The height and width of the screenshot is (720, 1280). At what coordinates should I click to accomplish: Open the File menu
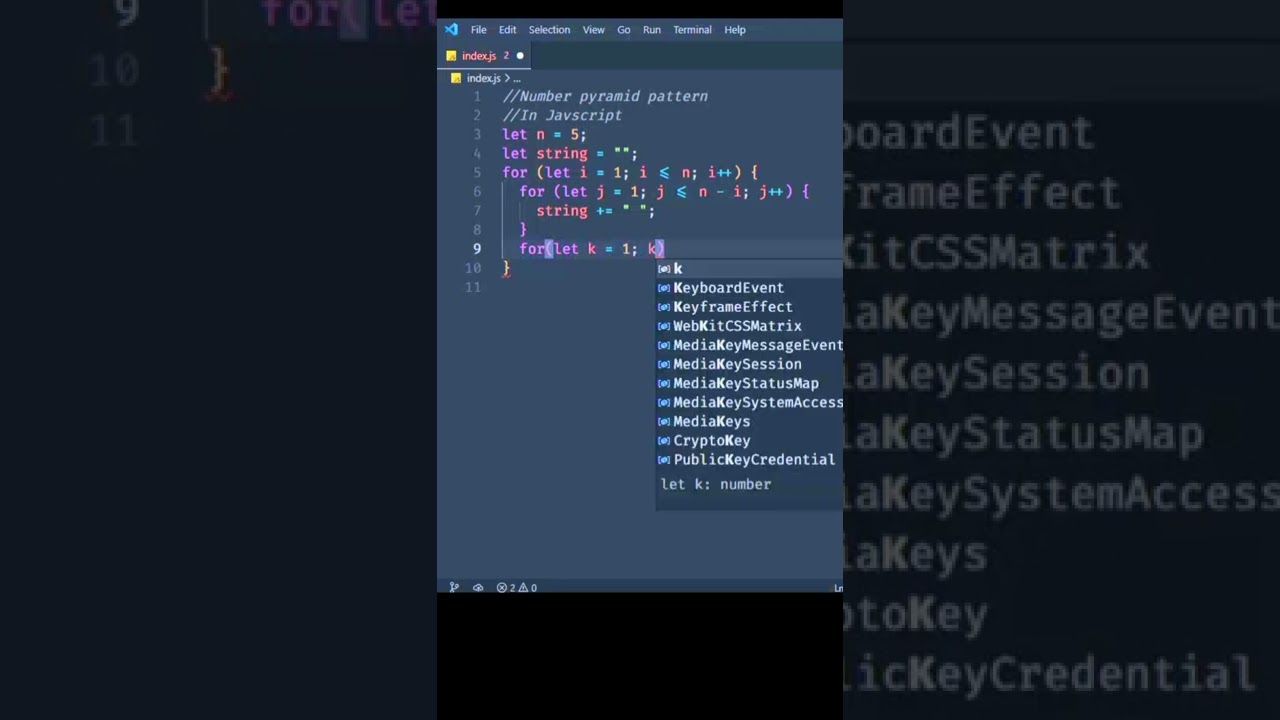point(479,30)
